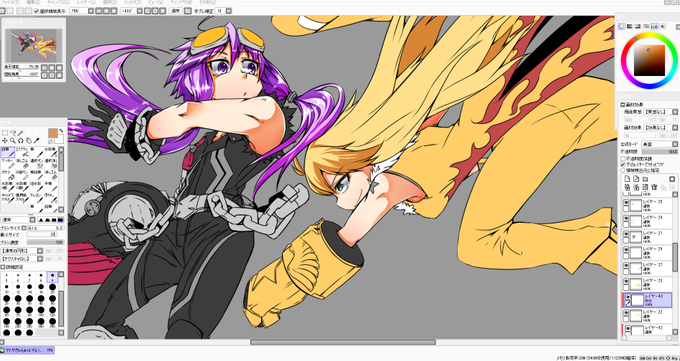Select the lasso selection tool
This screenshot has height=361, width=680.
[x=13, y=133]
